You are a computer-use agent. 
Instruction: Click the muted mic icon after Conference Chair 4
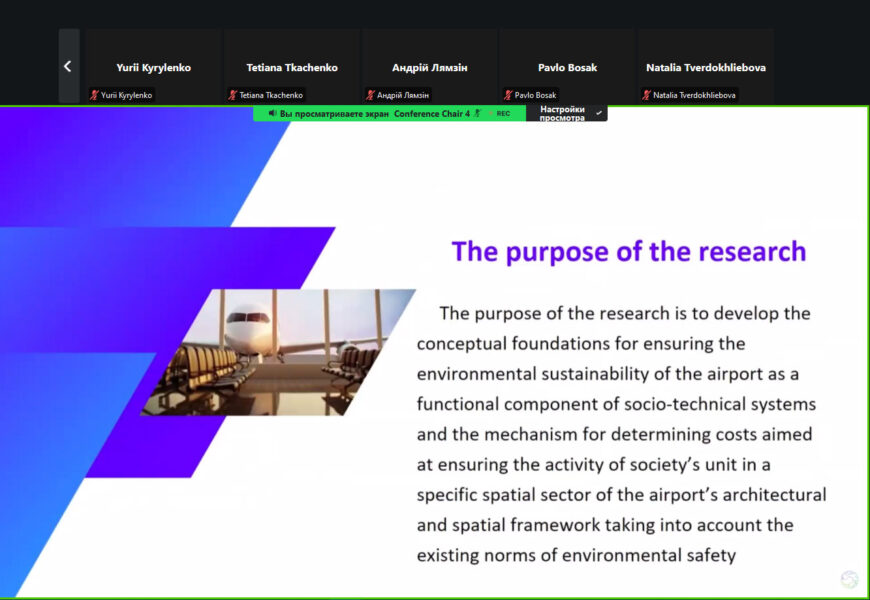tap(478, 114)
